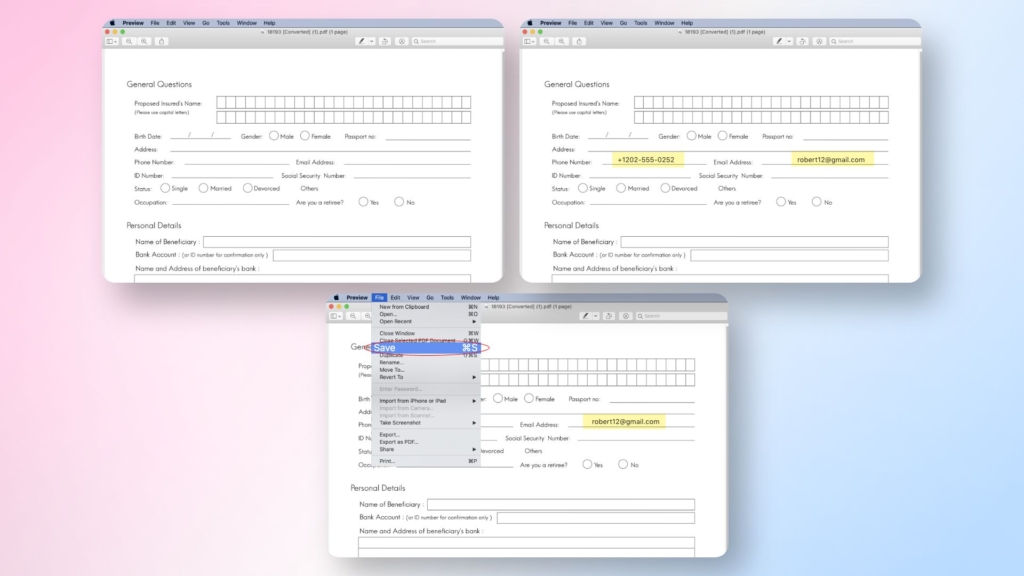Zoom out in the top-left Preview window
Screen dimensions: 1024x576
click(x=129, y=41)
